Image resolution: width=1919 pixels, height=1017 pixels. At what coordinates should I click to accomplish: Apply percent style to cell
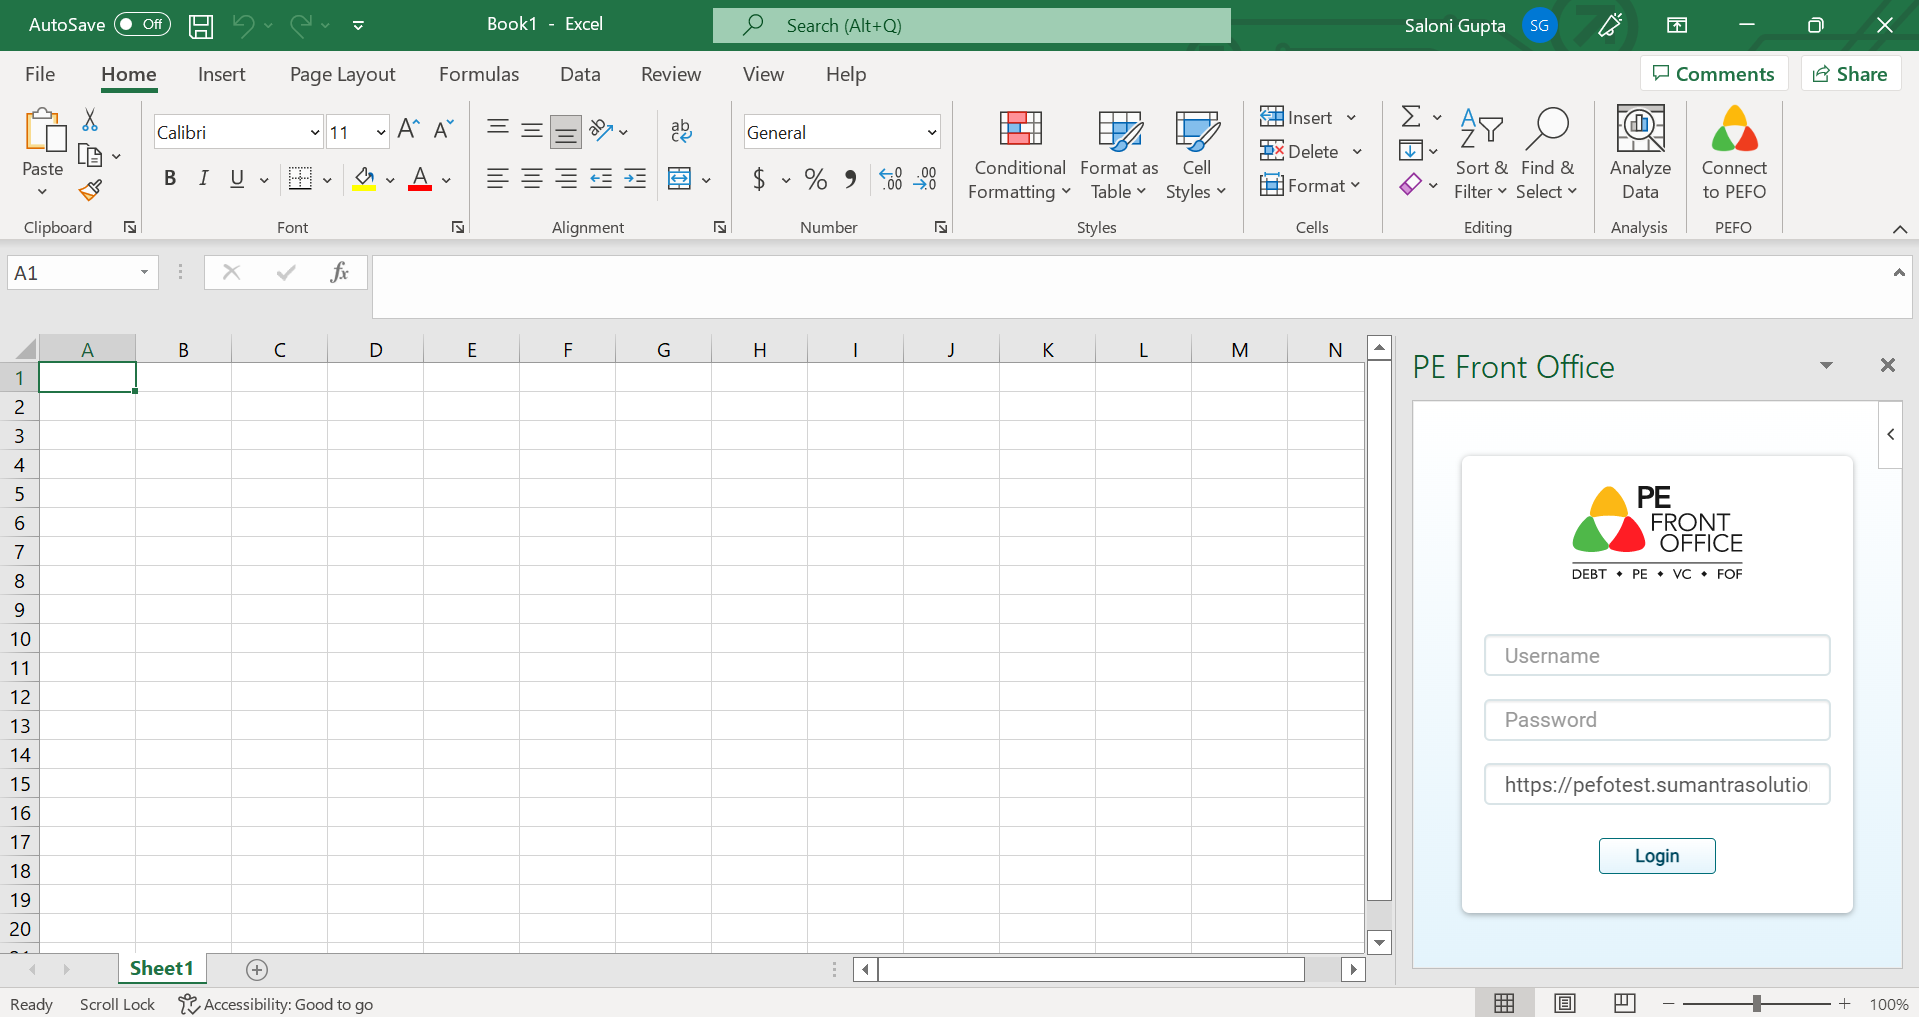click(815, 179)
